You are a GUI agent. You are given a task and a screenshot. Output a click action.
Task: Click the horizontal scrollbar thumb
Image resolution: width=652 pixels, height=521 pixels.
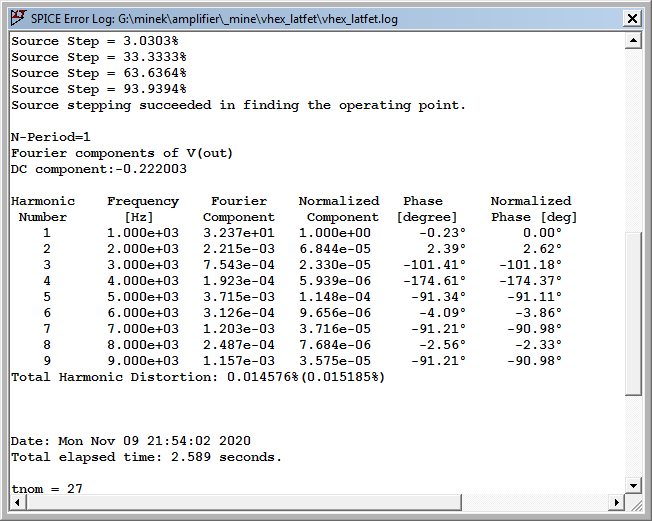[244, 502]
